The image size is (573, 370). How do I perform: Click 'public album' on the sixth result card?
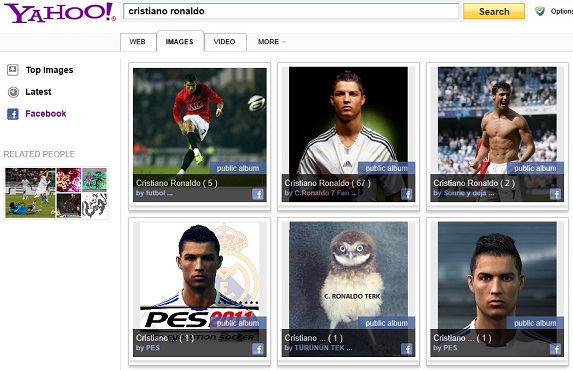pyautogui.click(x=535, y=323)
